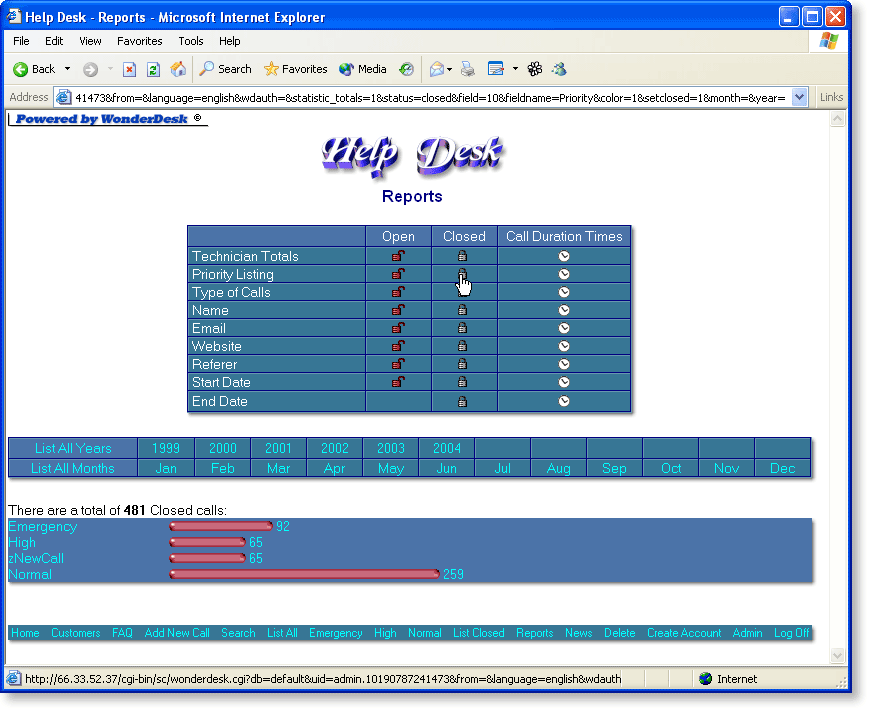Open the Favorites menu
Image resolution: width=872 pixels, height=713 pixels.
[140, 41]
